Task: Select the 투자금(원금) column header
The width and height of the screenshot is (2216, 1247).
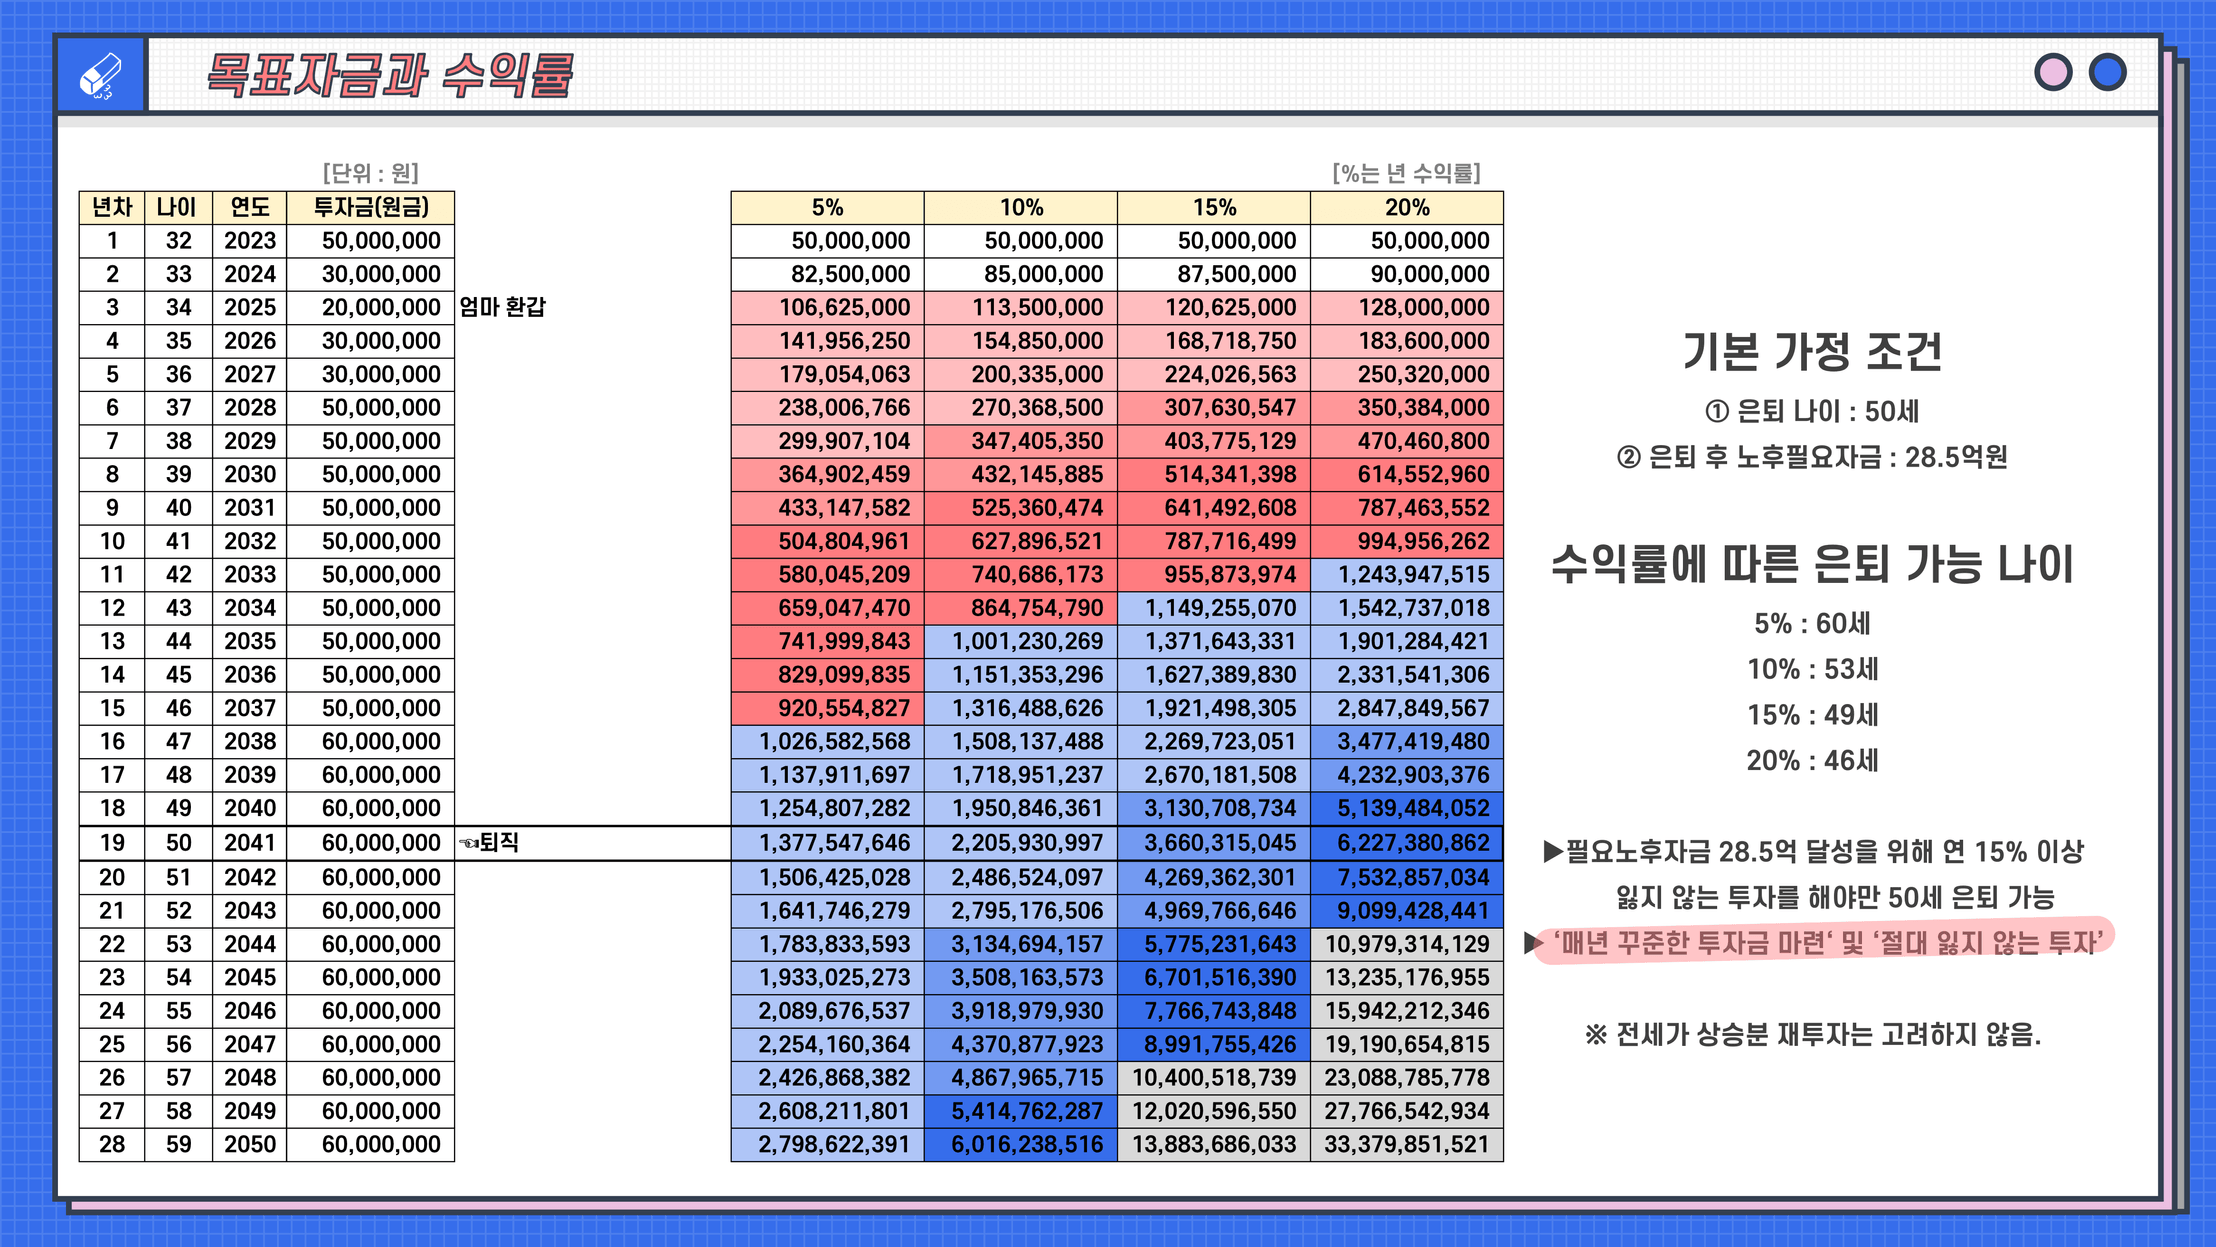Action: pyautogui.click(x=371, y=207)
